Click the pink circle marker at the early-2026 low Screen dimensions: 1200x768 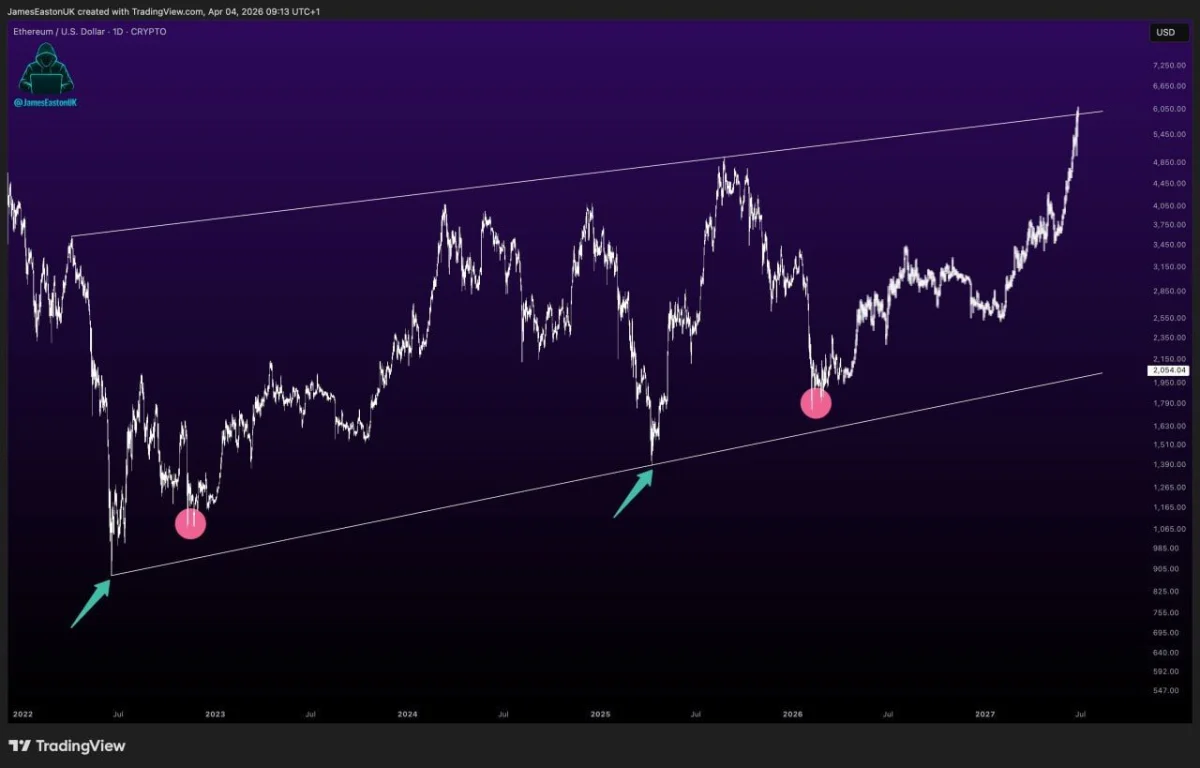[x=816, y=403]
